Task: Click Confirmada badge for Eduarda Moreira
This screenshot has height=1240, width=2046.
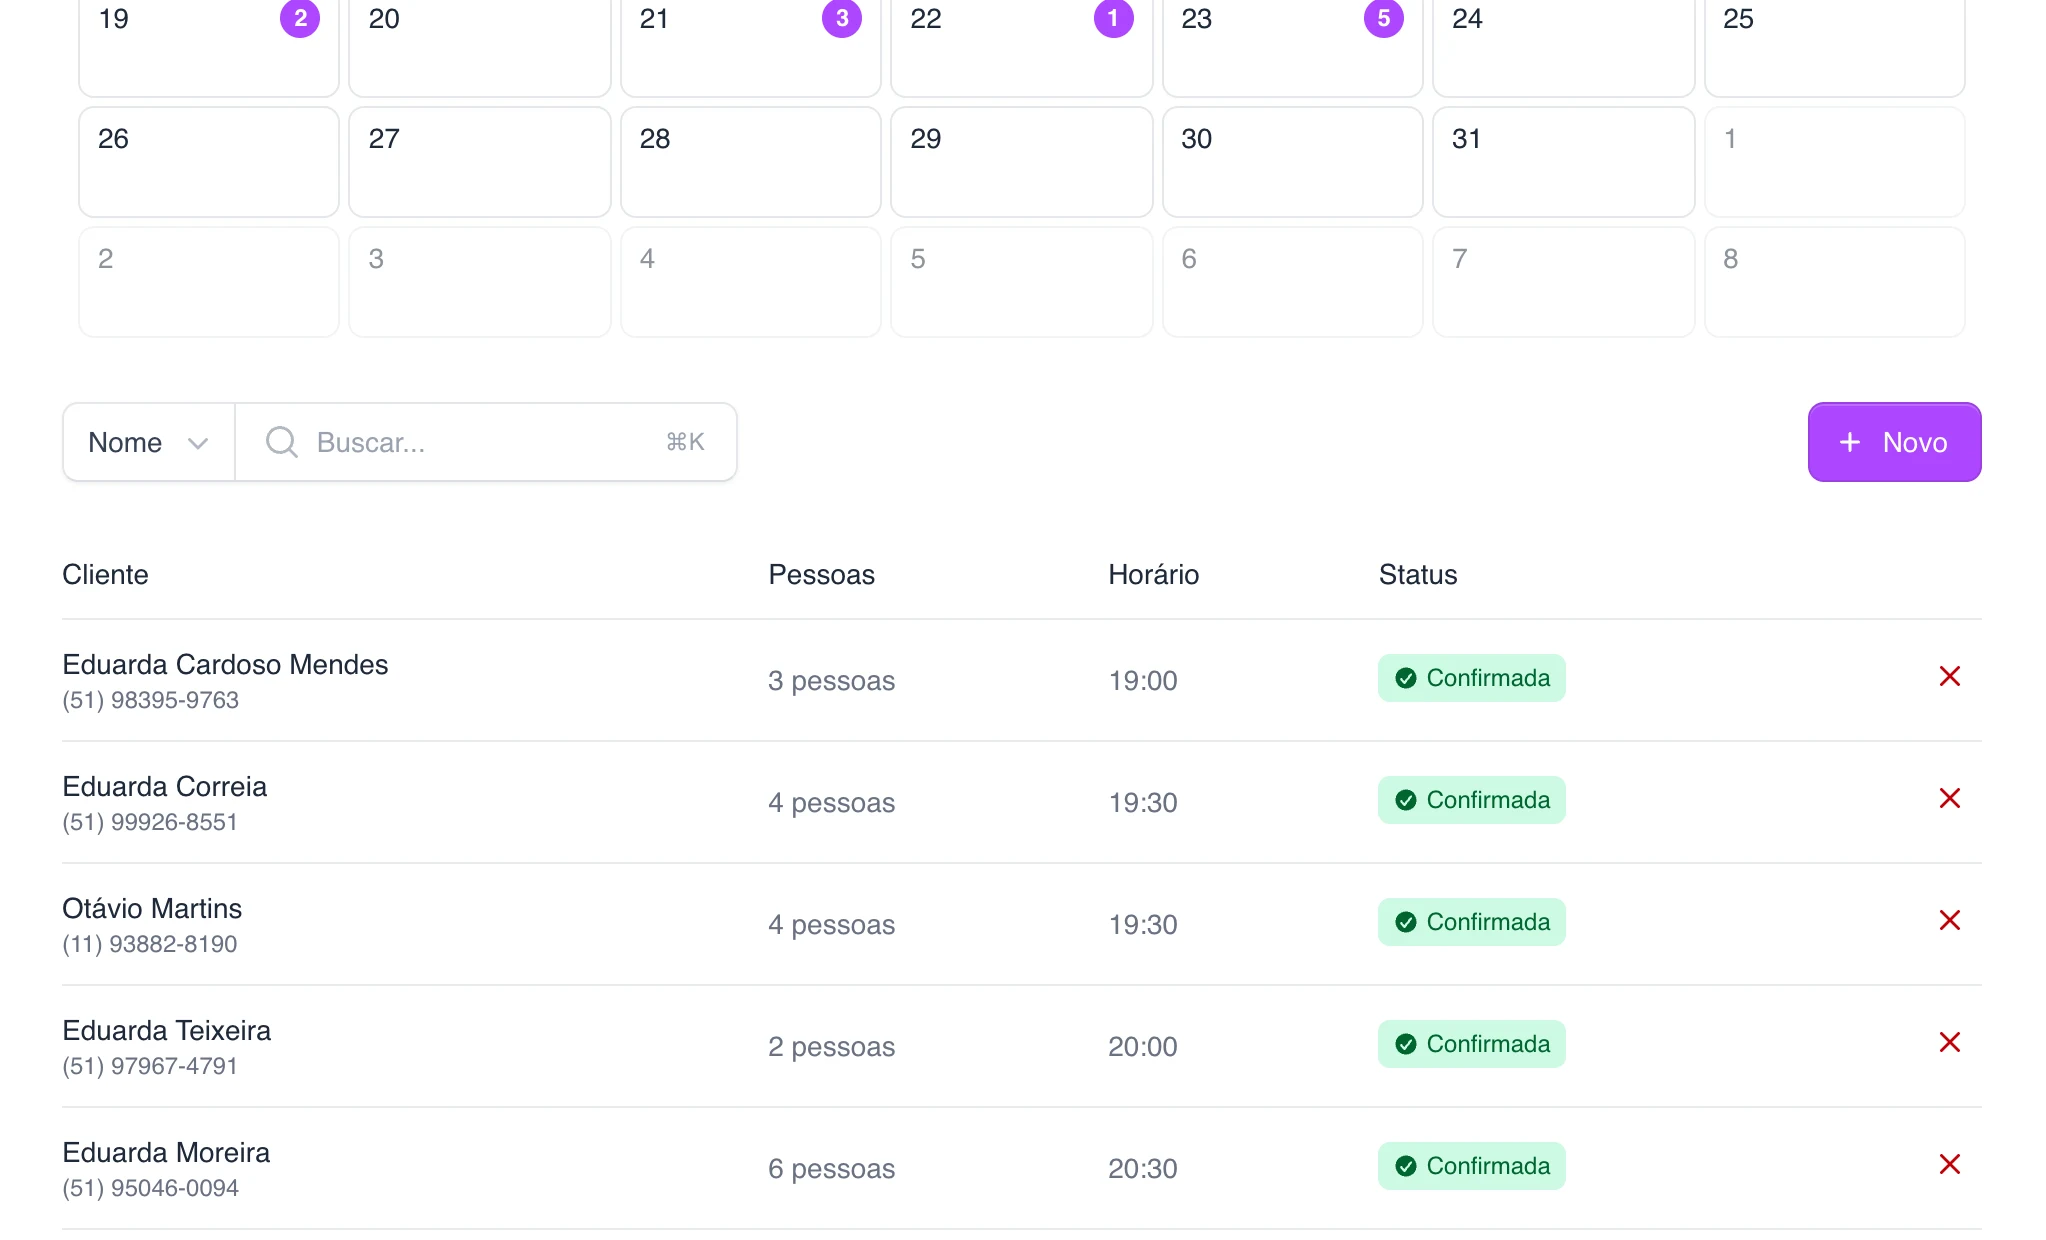Action: pyautogui.click(x=1471, y=1166)
